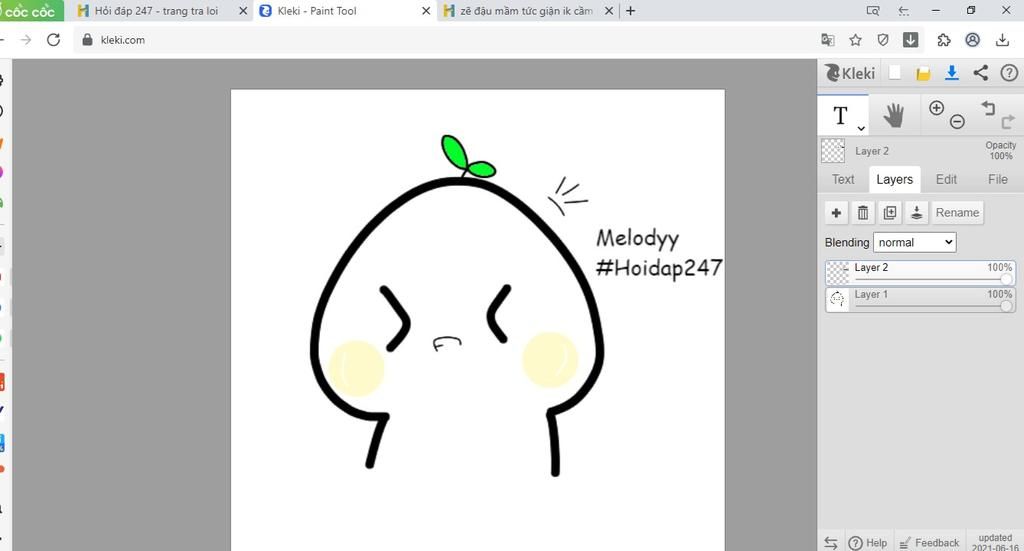Click the Cốc Cốc browser logo button
The height and width of the screenshot is (551, 1024).
(32, 10)
